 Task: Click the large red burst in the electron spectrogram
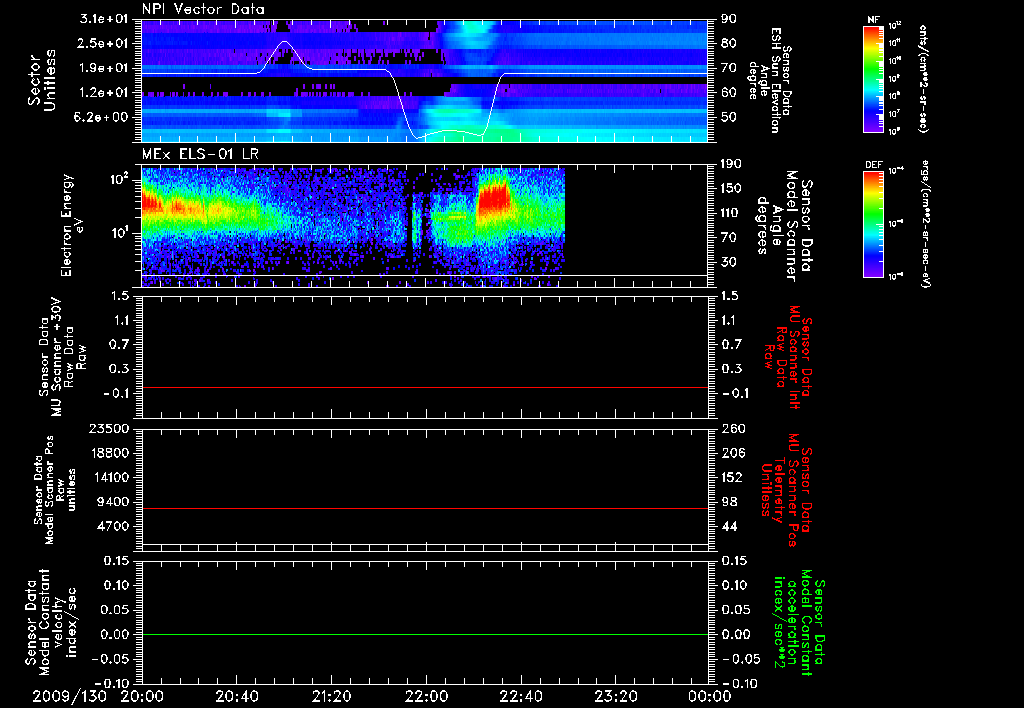(493, 201)
